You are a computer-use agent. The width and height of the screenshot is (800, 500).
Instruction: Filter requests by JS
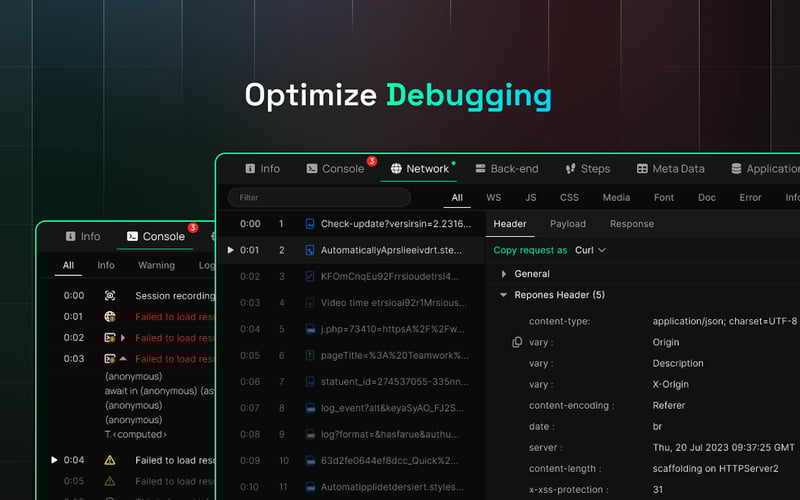[x=531, y=197]
